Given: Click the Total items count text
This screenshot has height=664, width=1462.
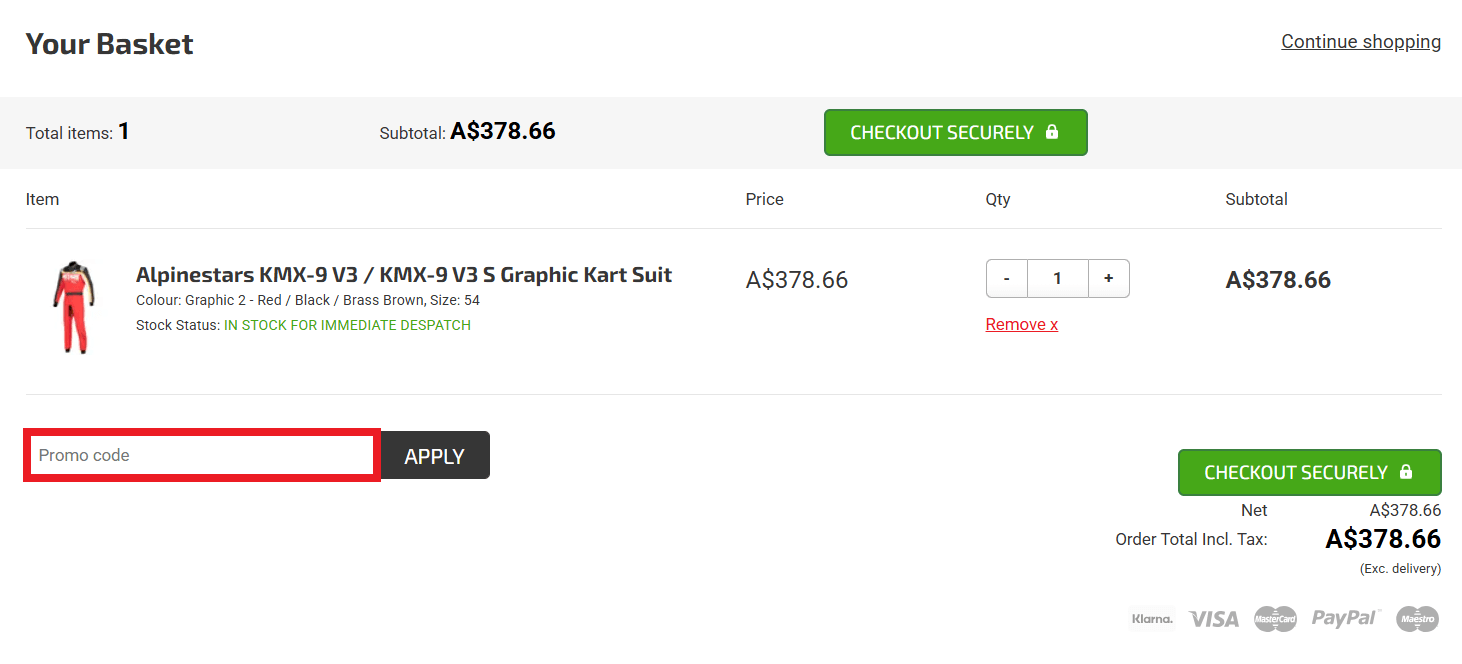Looking at the screenshot, I should tap(77, 132).
